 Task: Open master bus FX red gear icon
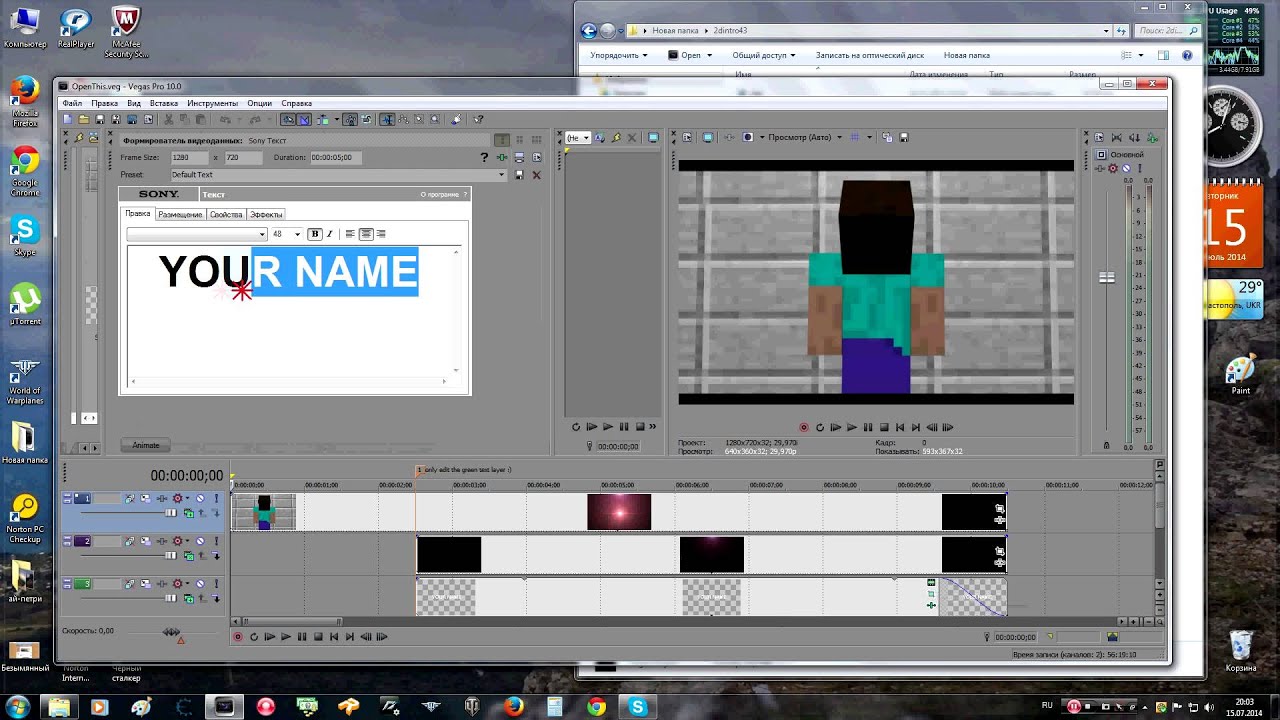click(1112, 168)
